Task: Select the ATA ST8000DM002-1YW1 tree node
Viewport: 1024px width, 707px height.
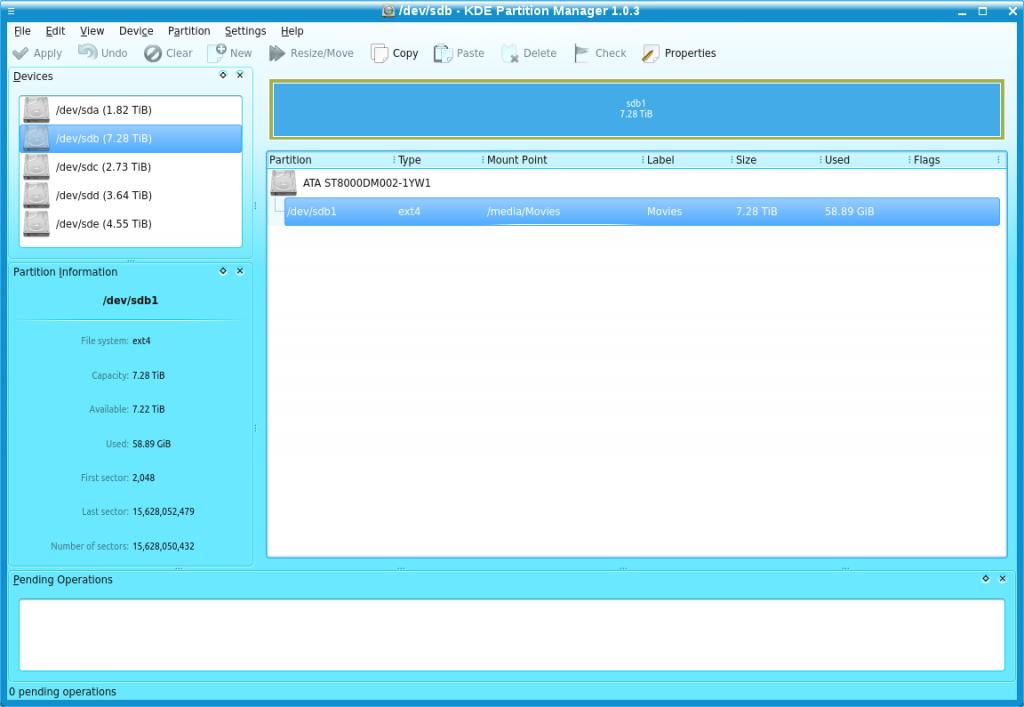Action: pos(366,183)
